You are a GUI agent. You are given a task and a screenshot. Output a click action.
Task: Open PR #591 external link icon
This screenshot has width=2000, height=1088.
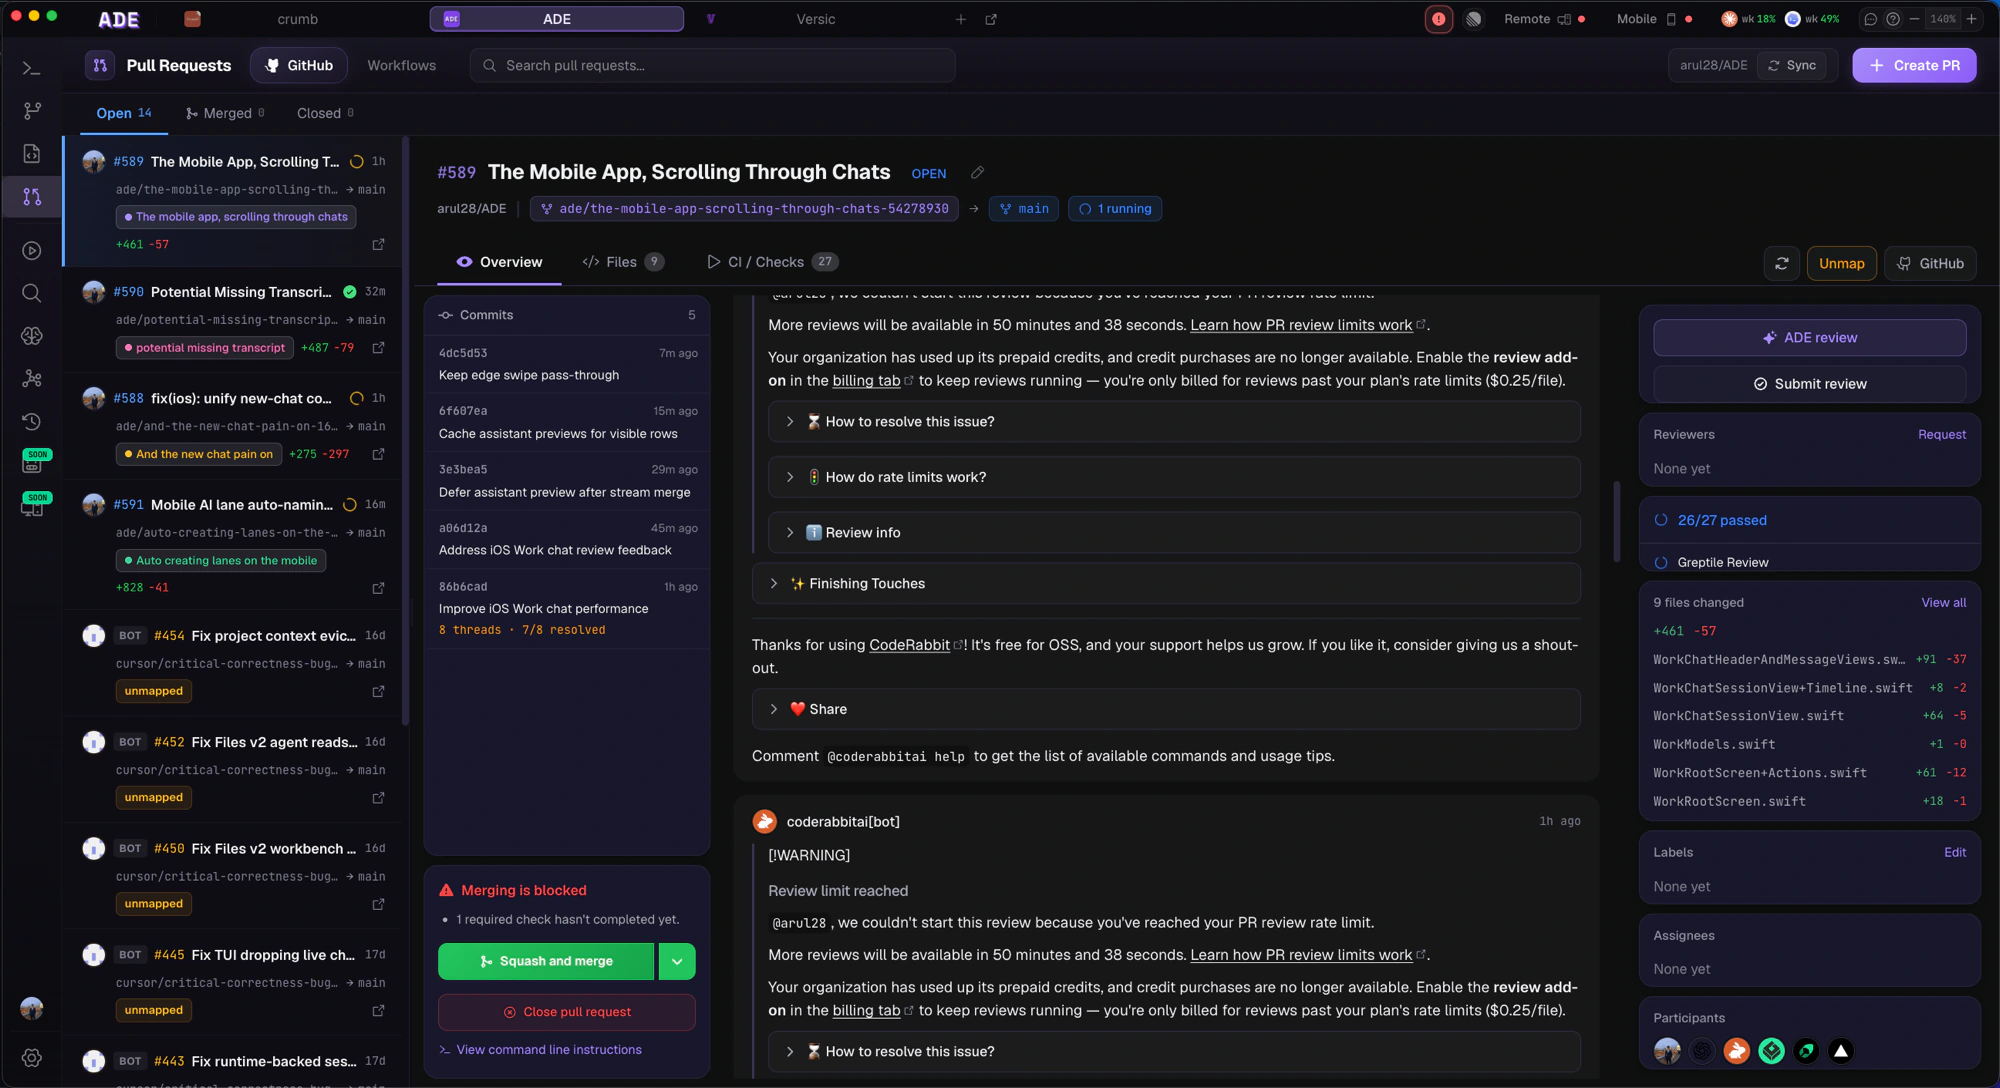378,588
